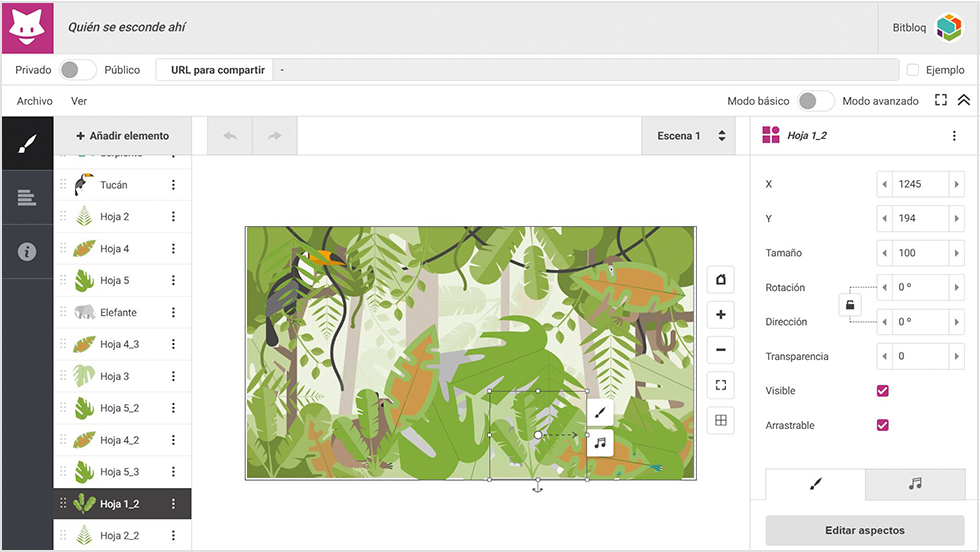Screen dimensions: 980x552
Task: Increase the X value with right arrow
Action: point(956,184)
